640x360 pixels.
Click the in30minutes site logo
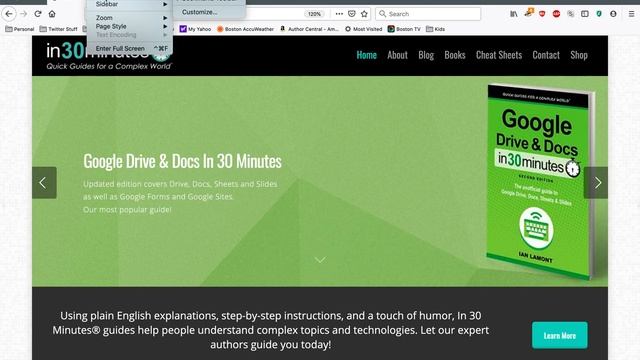tap(108, 56)
